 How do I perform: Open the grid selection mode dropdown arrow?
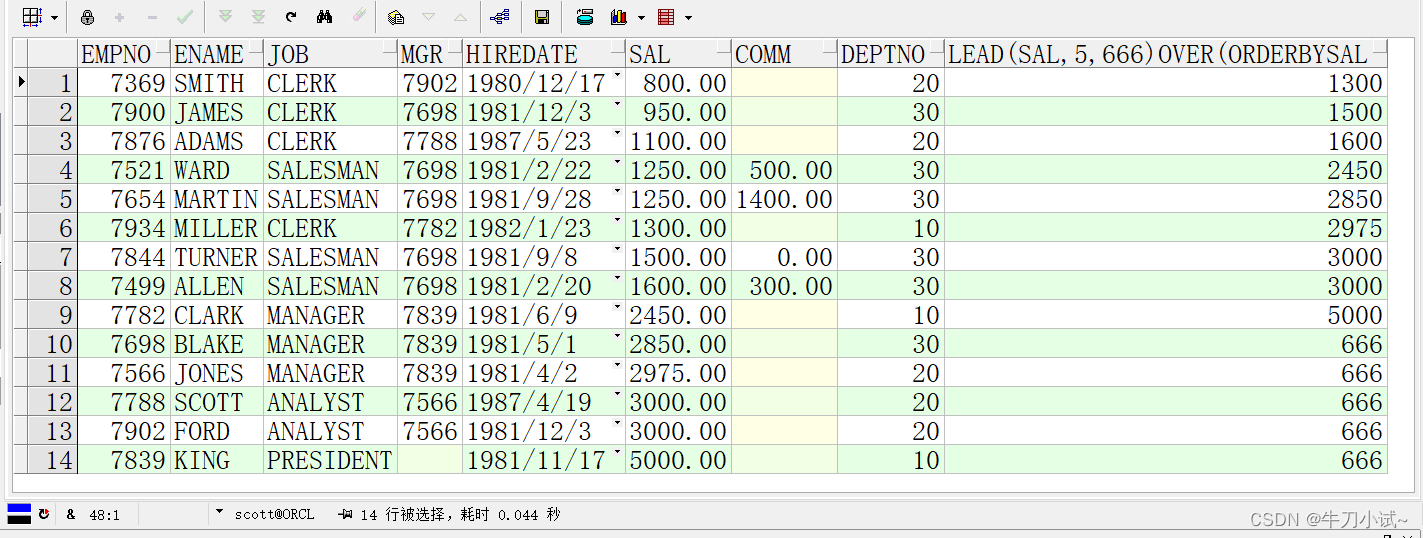(x=54, y=18)
